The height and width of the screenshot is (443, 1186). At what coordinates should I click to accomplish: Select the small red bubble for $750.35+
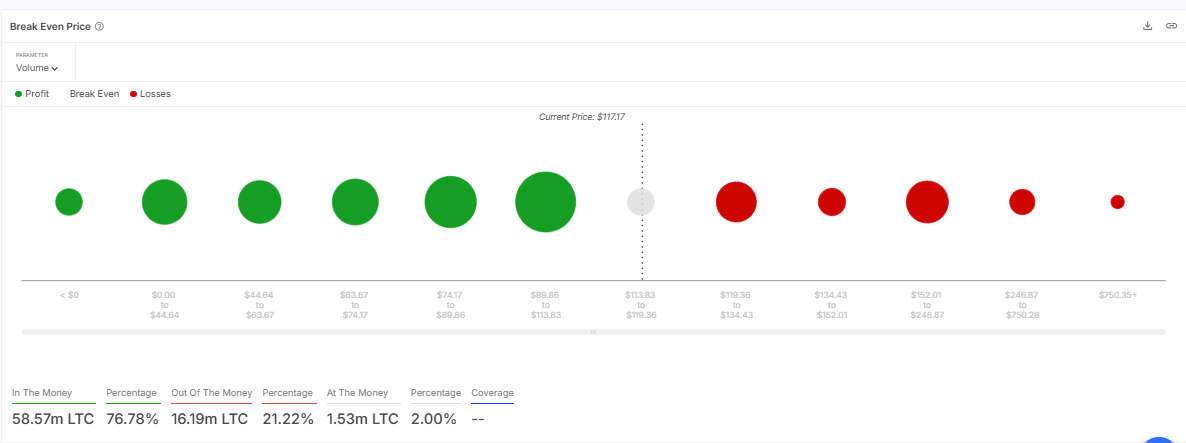pos(1117,202)
